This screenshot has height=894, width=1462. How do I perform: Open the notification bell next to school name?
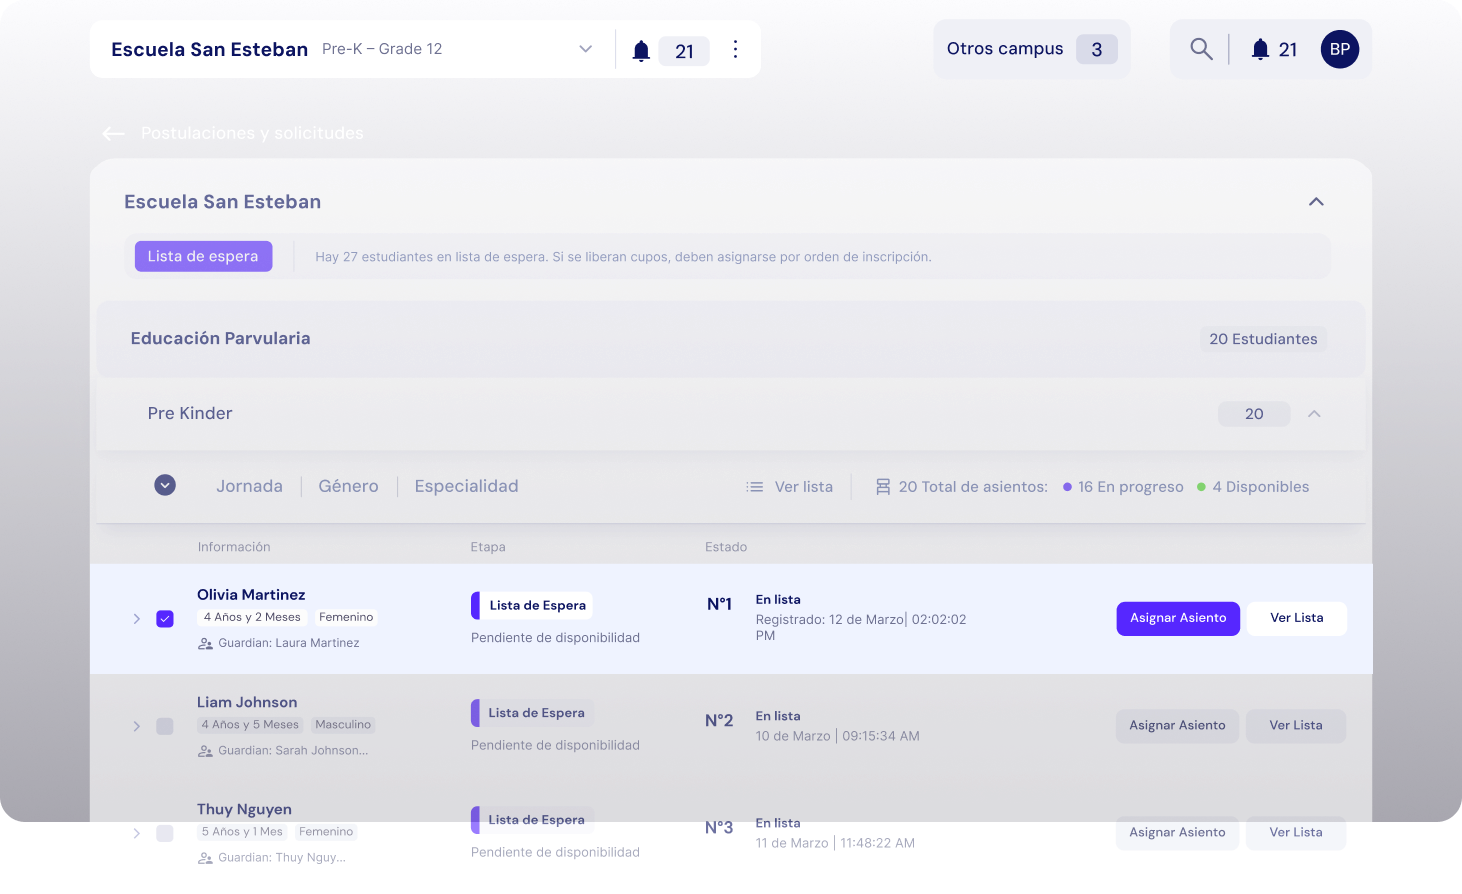(640, 49)
